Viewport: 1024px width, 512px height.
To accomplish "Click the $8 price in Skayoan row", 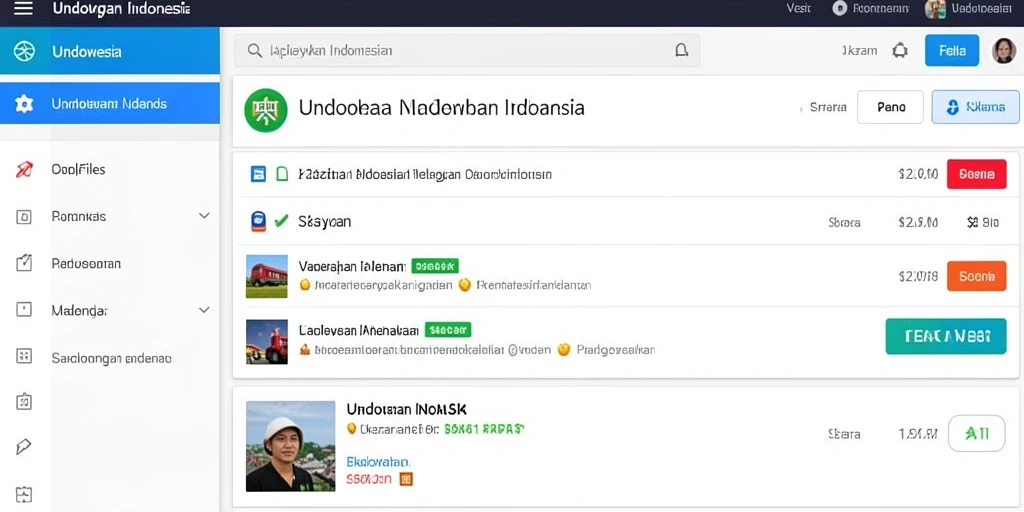I will pyautogui.click(x=983, y=222).
